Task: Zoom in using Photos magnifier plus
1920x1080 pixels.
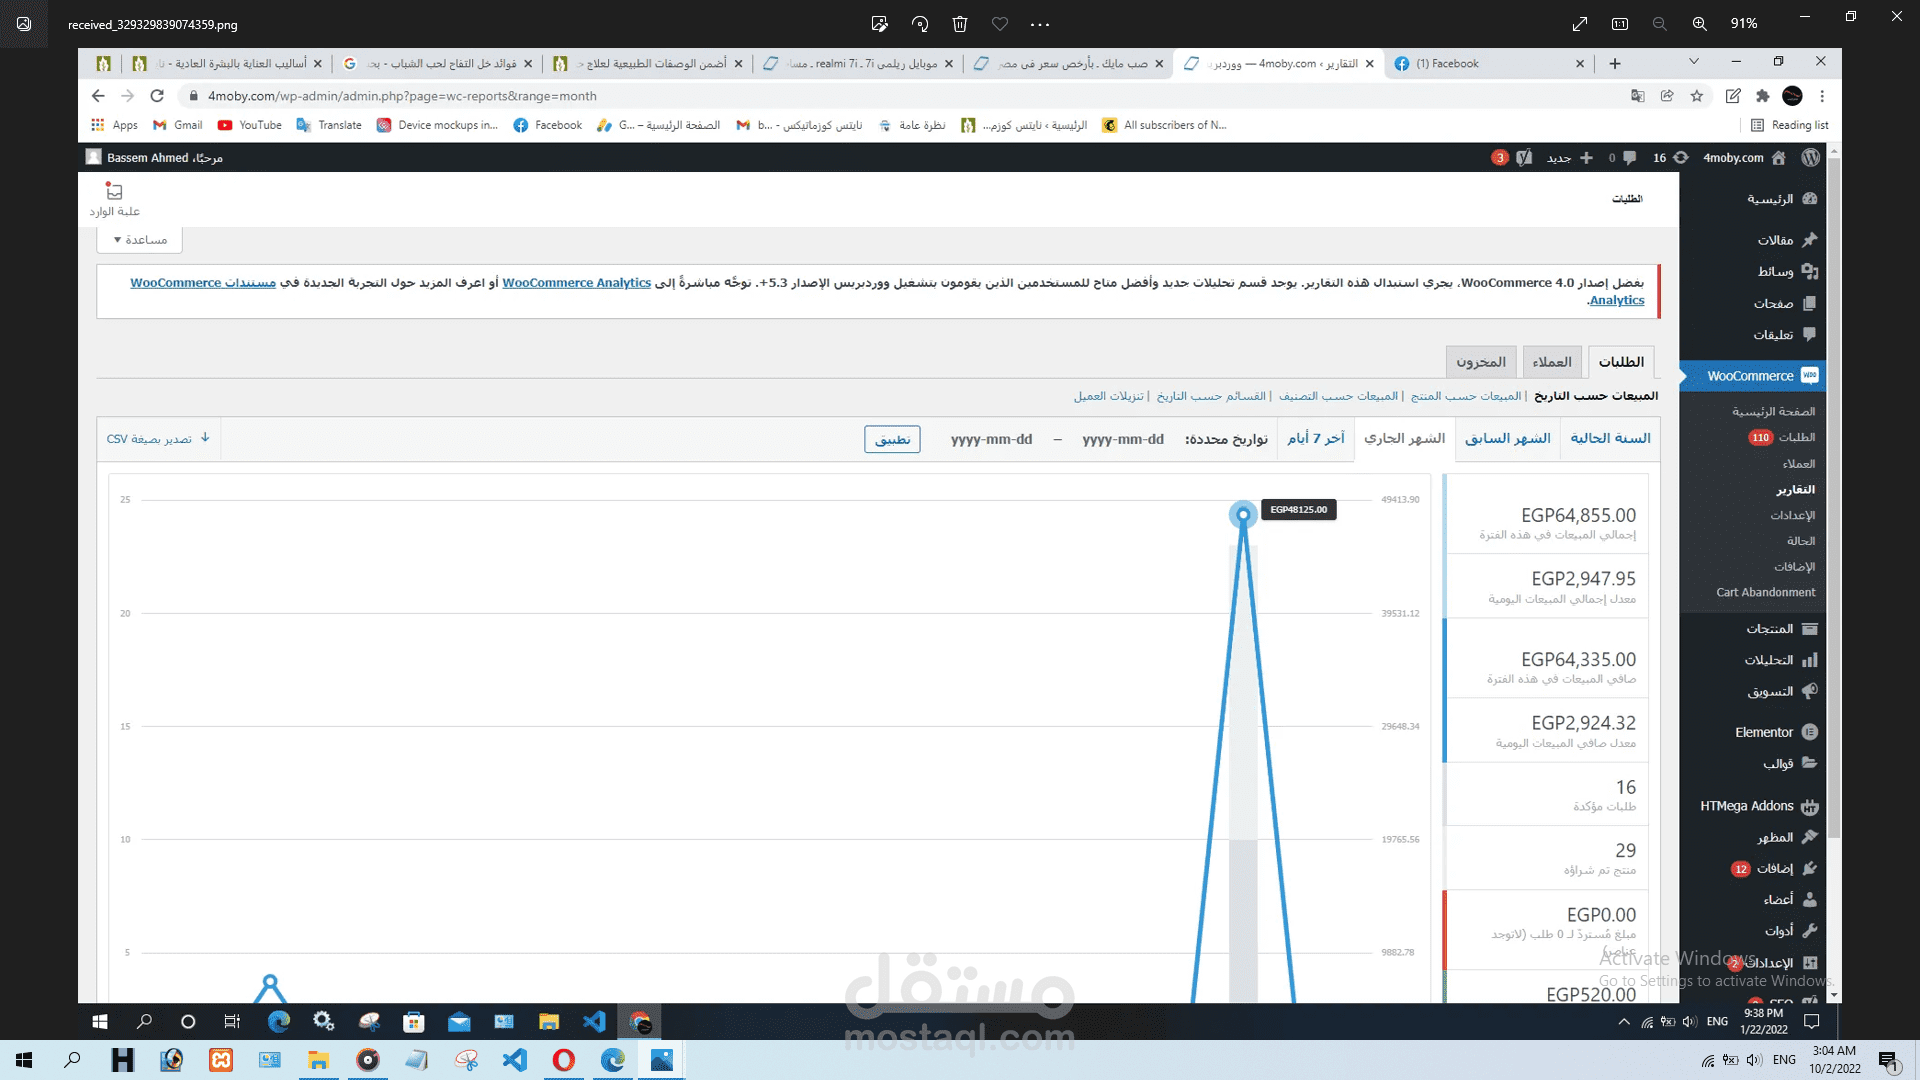Action: click(1699, 24)
